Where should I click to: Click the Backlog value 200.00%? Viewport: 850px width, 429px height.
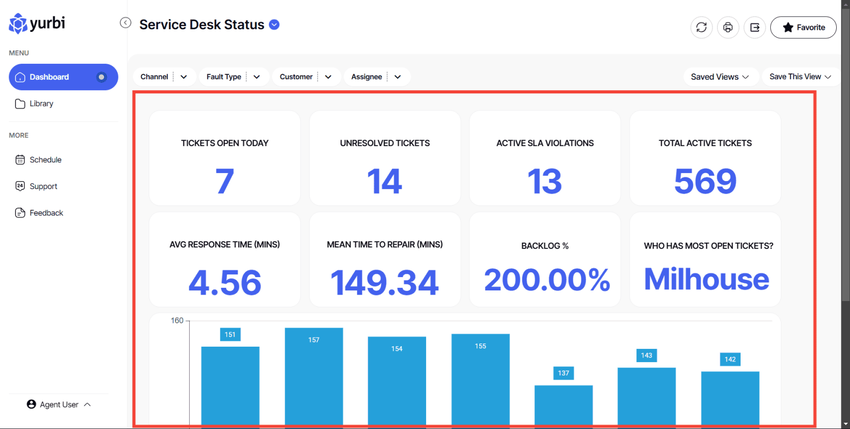click(547, 280)
